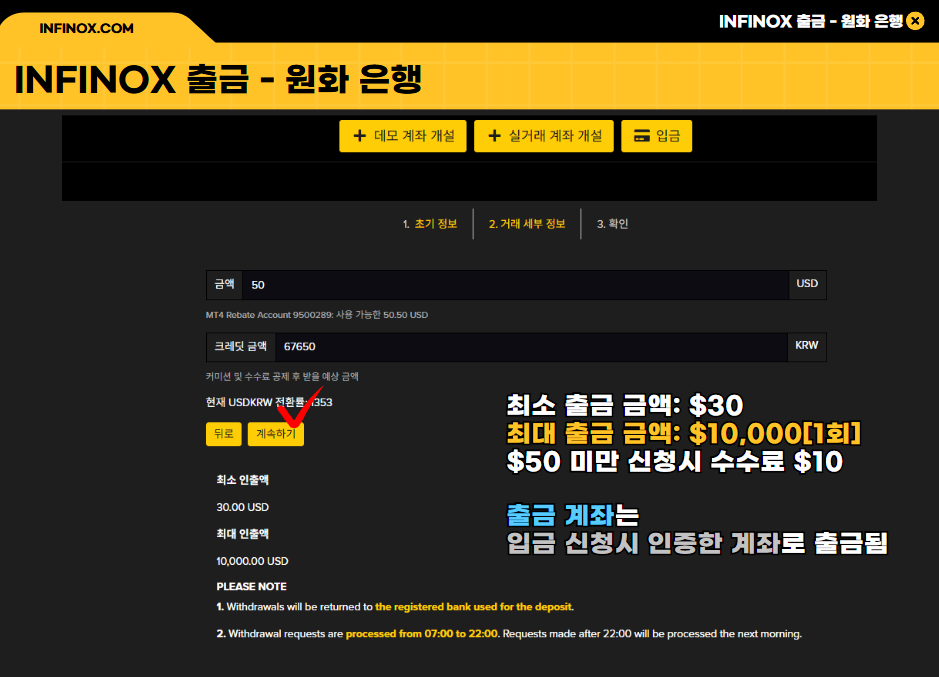The height and width of the screenshot is (677, 939).
Task: Click the 최대 인출액 heading
Action: (243, 534)
